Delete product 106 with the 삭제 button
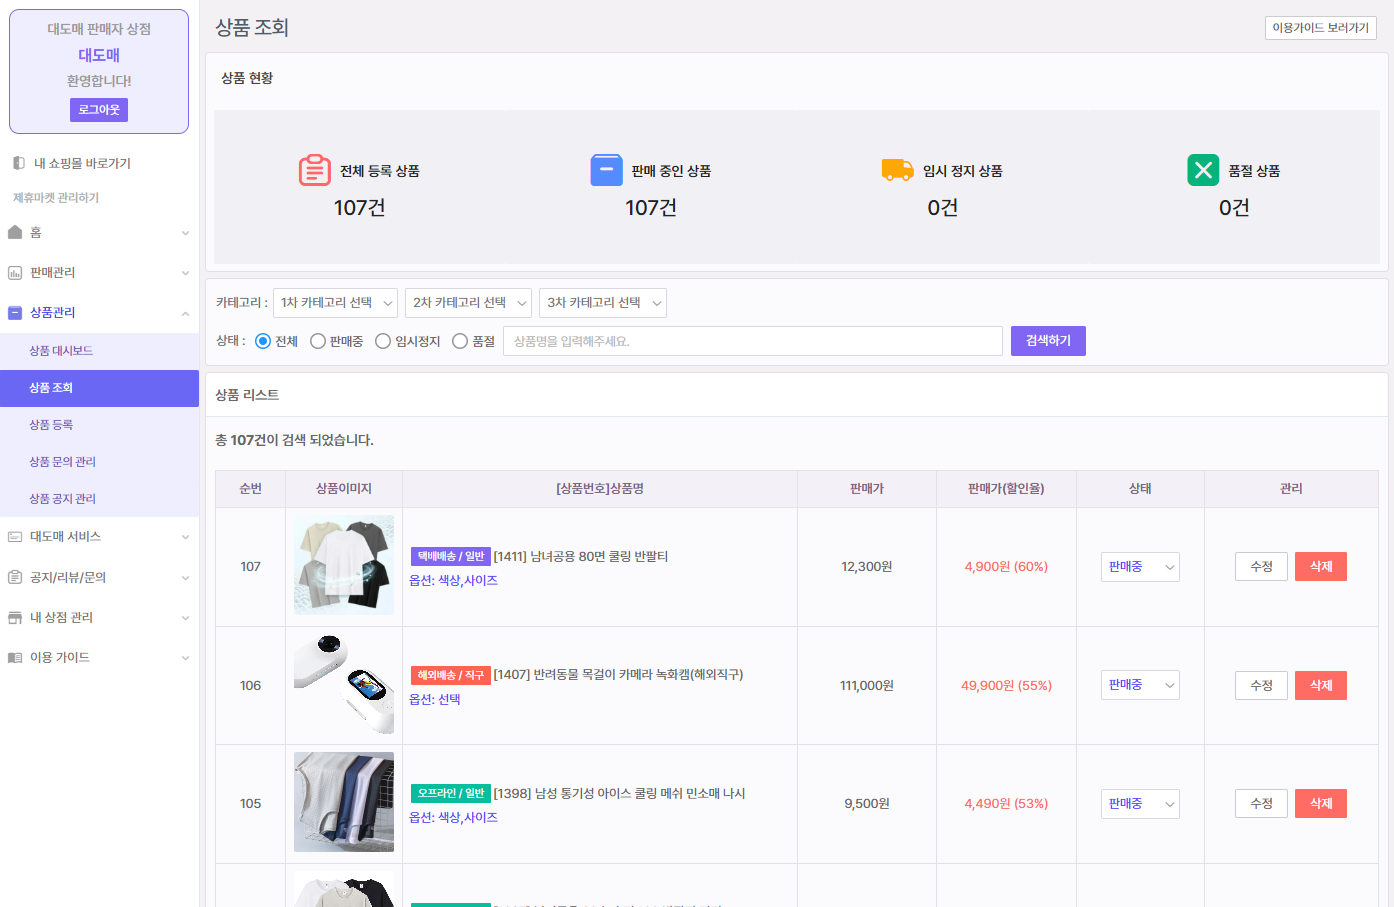 pyautogui.click(x=1320, y=686)
